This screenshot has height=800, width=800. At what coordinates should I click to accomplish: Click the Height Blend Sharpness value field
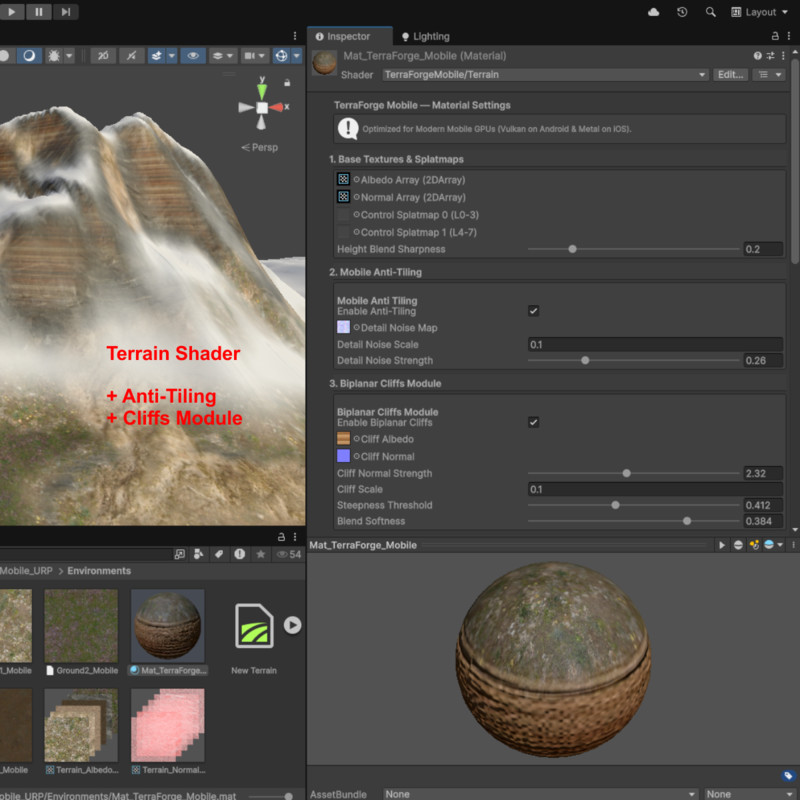pyautogui.click(x=763, y=249)
